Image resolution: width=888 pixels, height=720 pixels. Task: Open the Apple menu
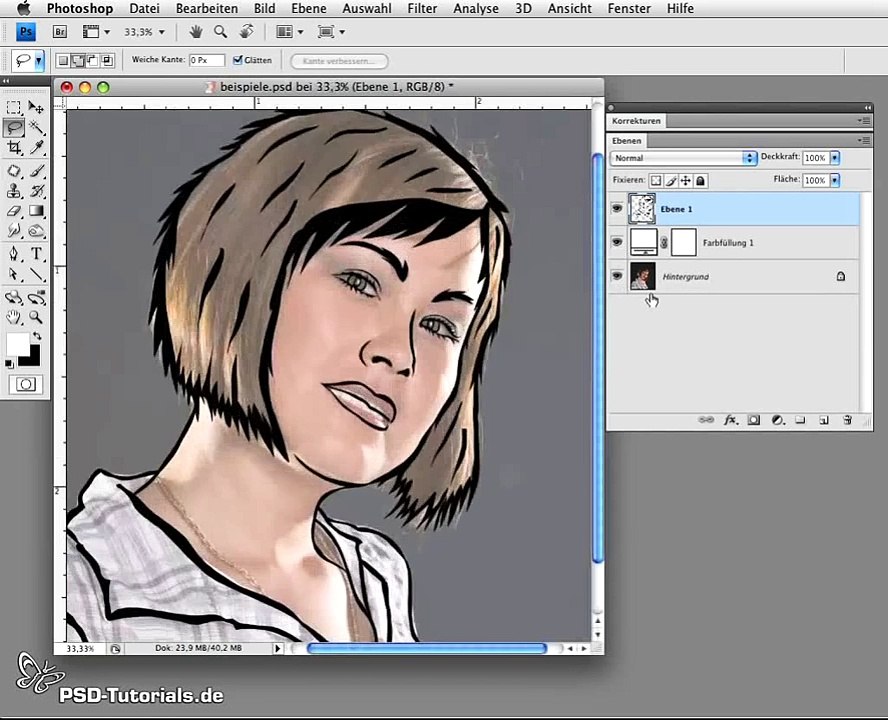click(x=23, y=8)
